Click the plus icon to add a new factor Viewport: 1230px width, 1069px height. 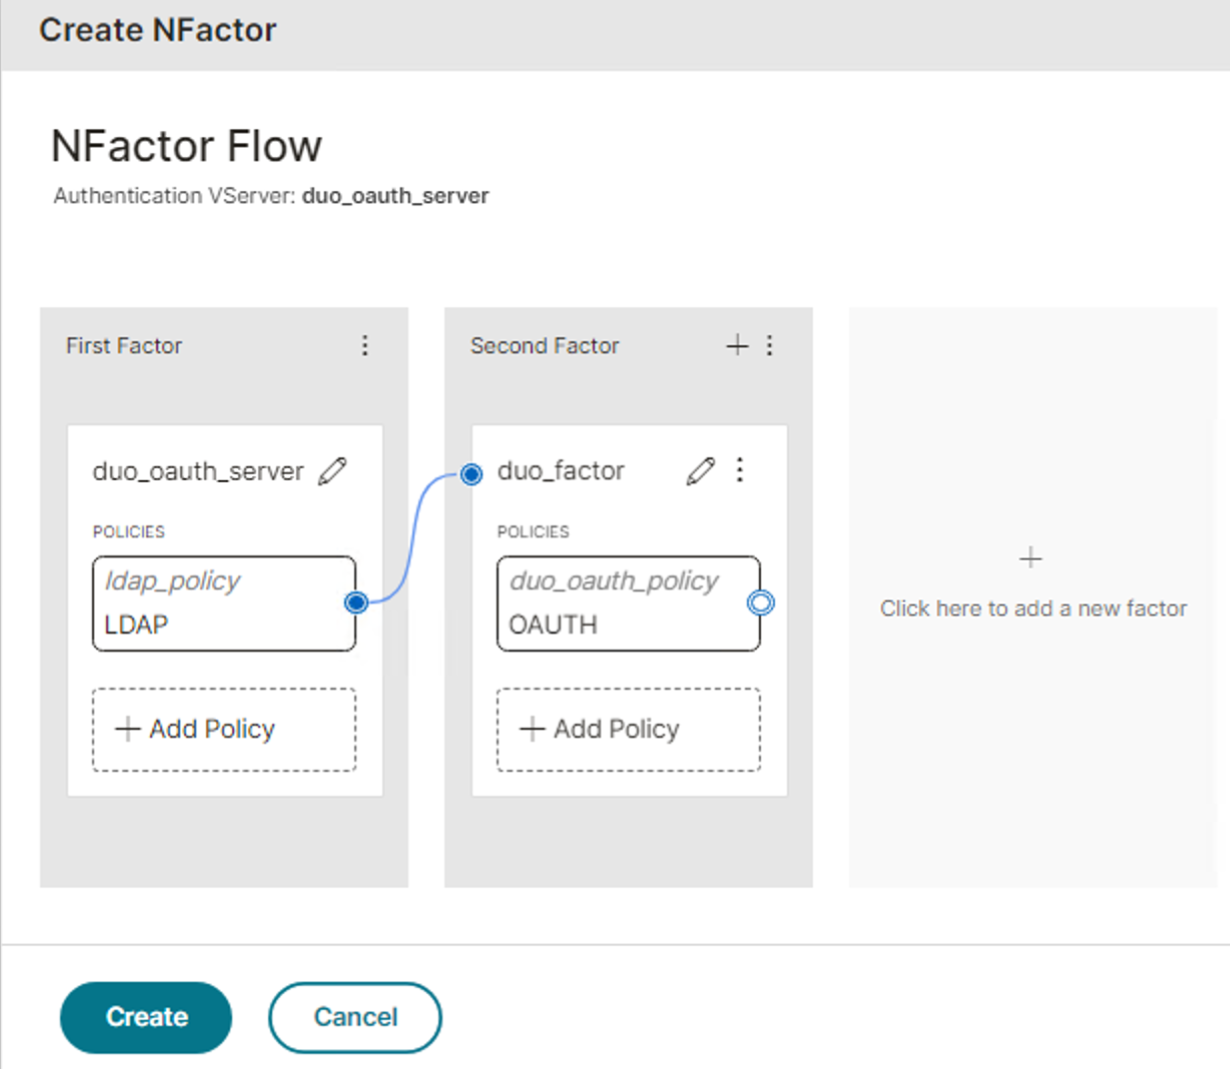(1031, 558)
